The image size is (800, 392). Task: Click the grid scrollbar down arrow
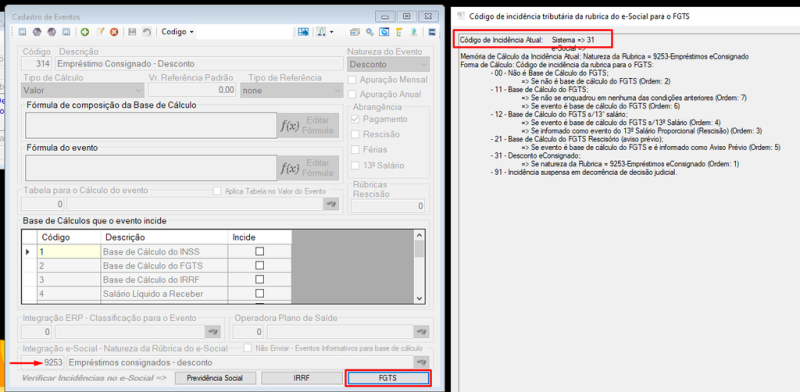(x=419, y=299)
